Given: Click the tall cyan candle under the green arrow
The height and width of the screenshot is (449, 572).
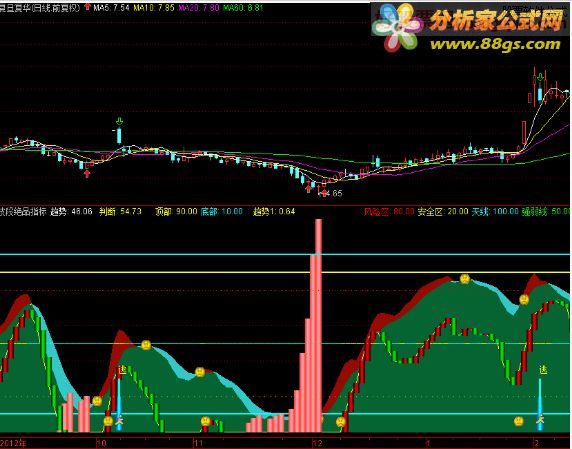Looking at the screenshot, I should (x=119, y=135).
